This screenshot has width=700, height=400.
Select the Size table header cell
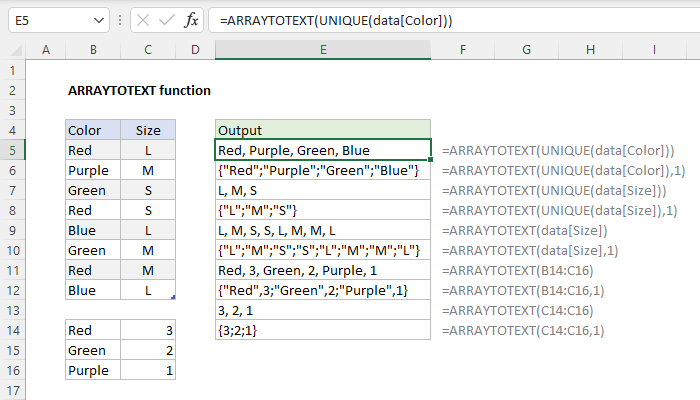(148, 130)
